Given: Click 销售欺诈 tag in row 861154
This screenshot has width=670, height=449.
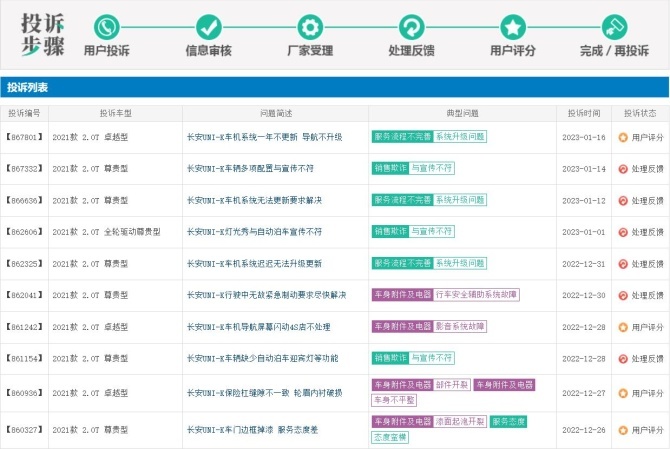Looking at the screenshot, I should point(391,358).
